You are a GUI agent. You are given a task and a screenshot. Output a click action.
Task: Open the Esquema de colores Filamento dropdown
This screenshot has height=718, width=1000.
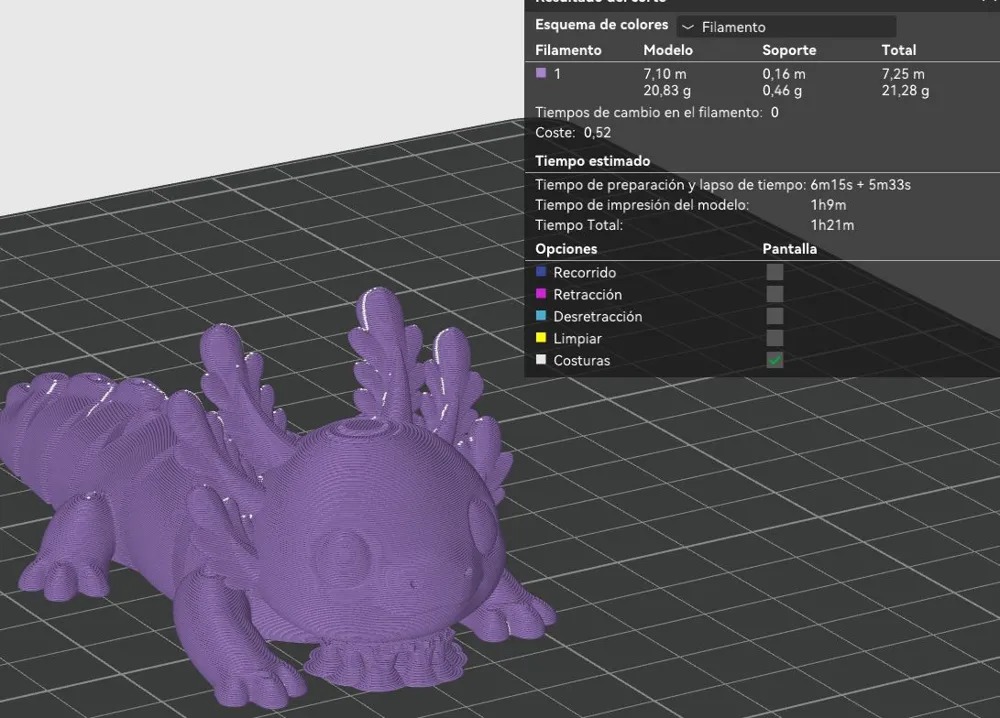point(786,27)
